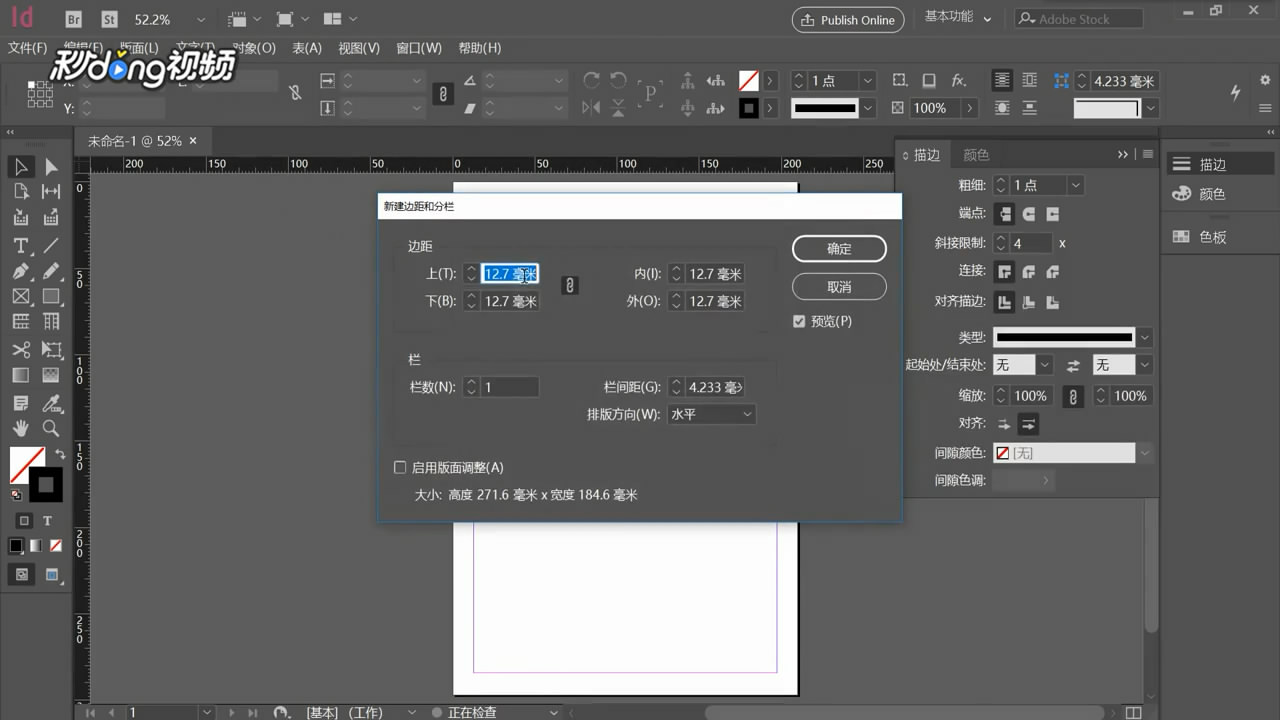Image resolution: width=1280 pixels, height=720 pixels.
Task: Open the zoom level 52.2% dropdown
Action: [201, 19]
